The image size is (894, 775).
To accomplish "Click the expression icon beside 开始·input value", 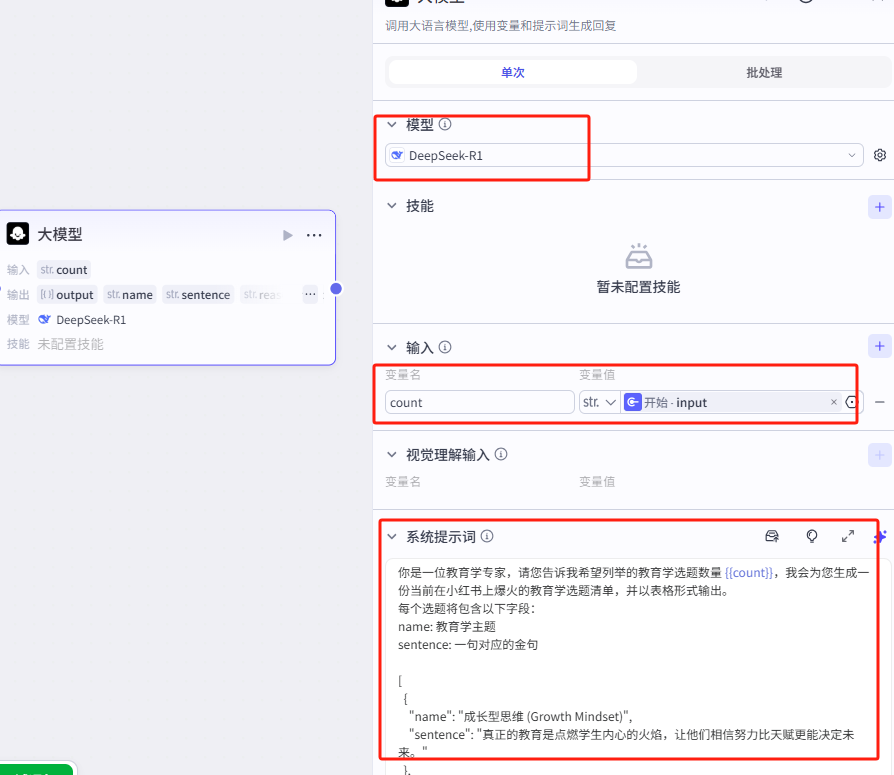I will 851,402.
